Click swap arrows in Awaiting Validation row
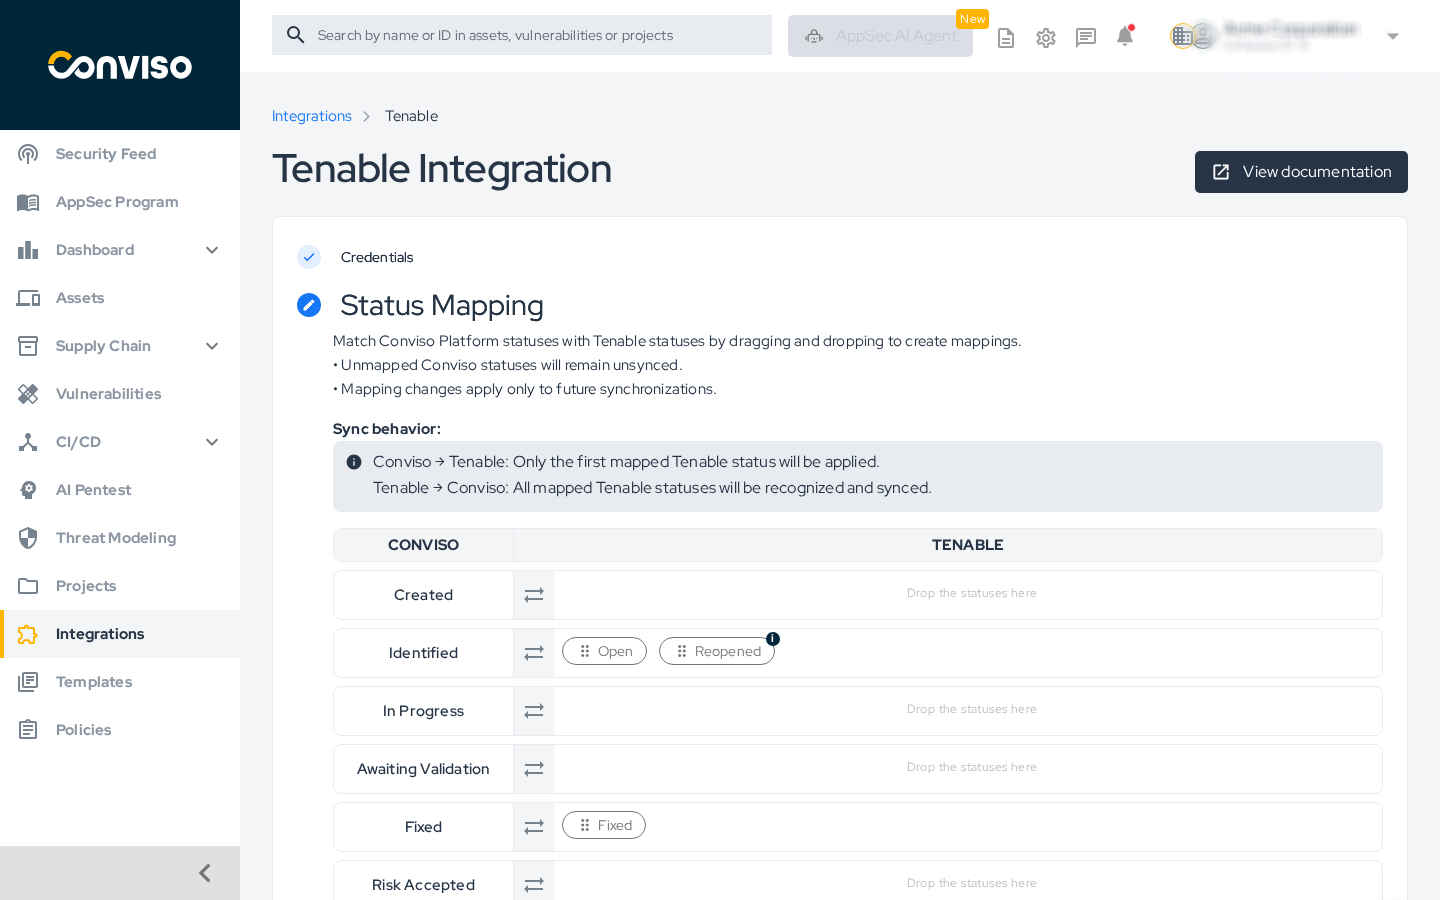Image resolution: width=1440 pixels, height=900 pixels. click(534, 769)
